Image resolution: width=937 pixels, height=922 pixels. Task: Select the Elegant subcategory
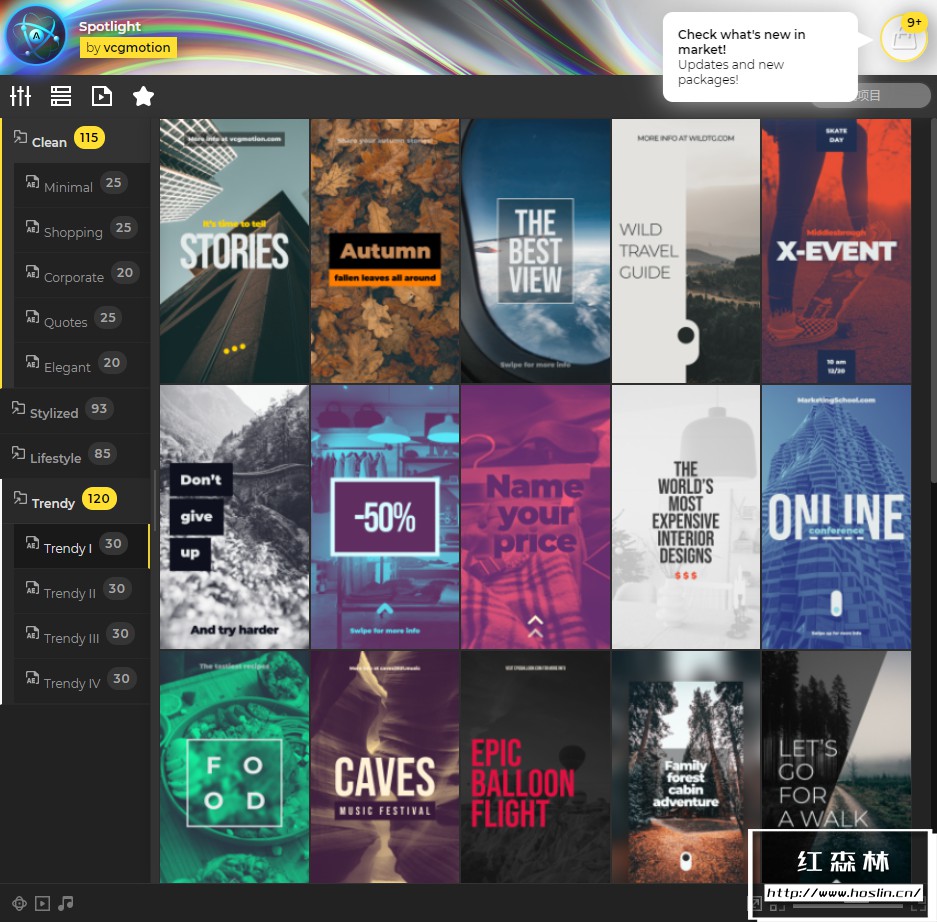click(x=82, y=364)
